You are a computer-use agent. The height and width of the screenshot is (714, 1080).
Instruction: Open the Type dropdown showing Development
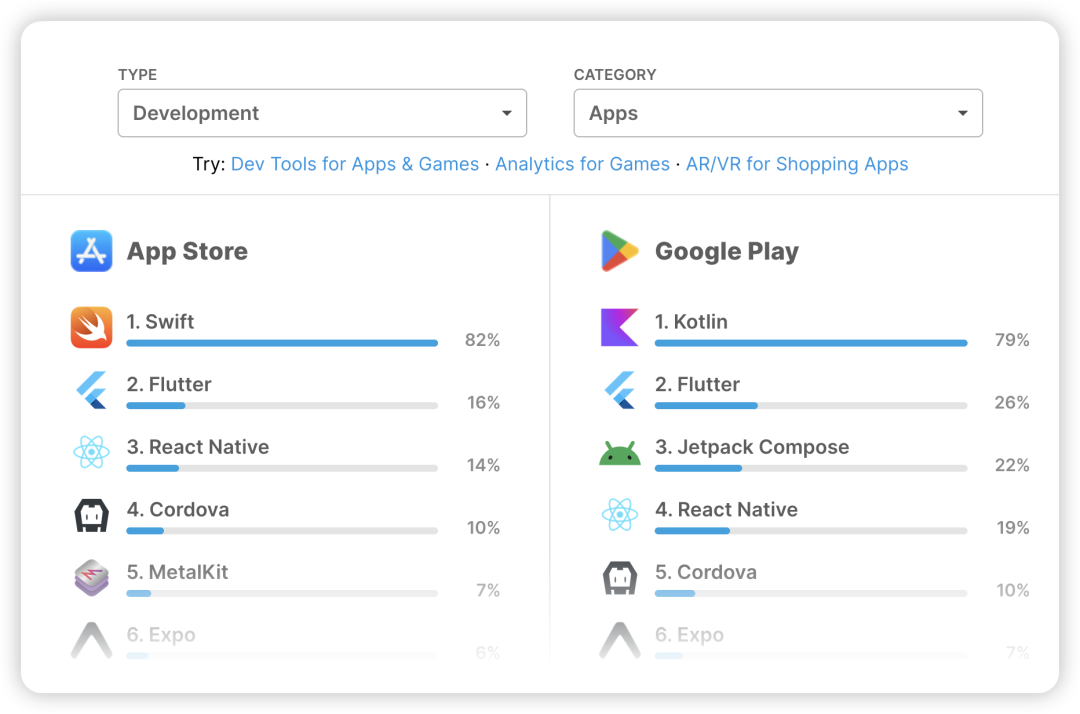(322, 113)
